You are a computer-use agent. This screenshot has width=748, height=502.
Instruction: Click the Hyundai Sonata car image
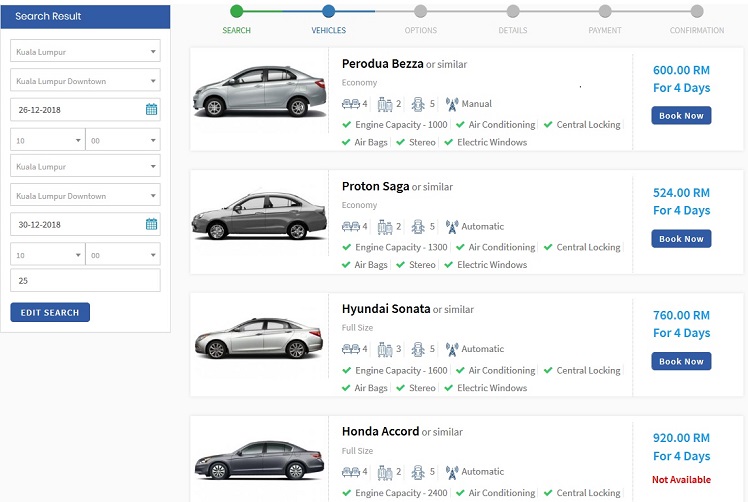[x=259, y=337]
